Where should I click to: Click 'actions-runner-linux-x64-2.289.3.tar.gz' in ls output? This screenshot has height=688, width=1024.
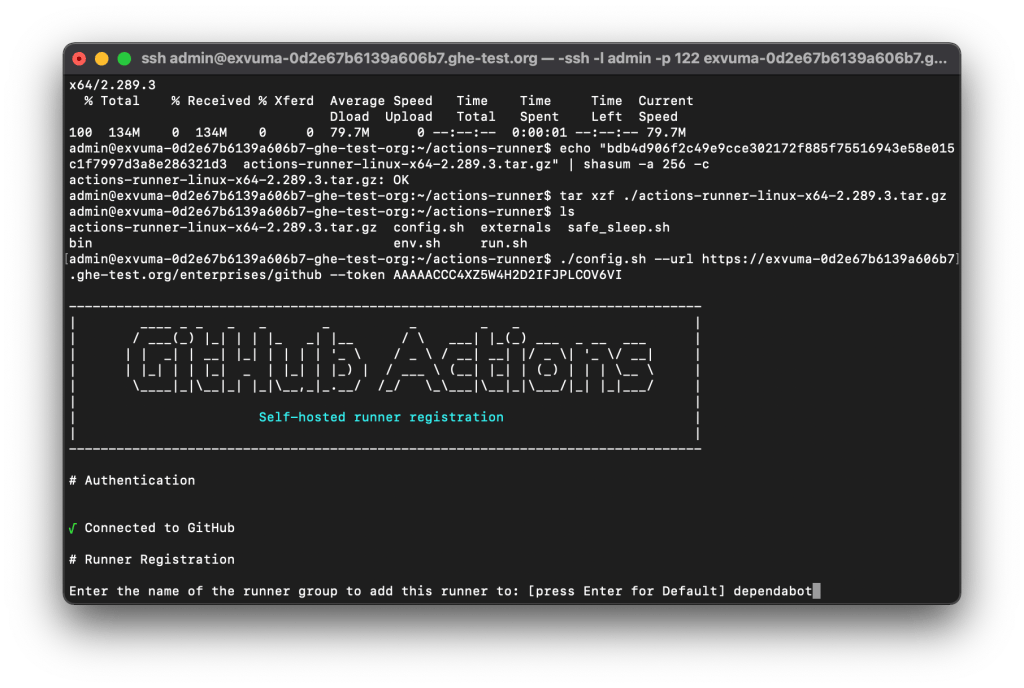click(x=223, y=228)
